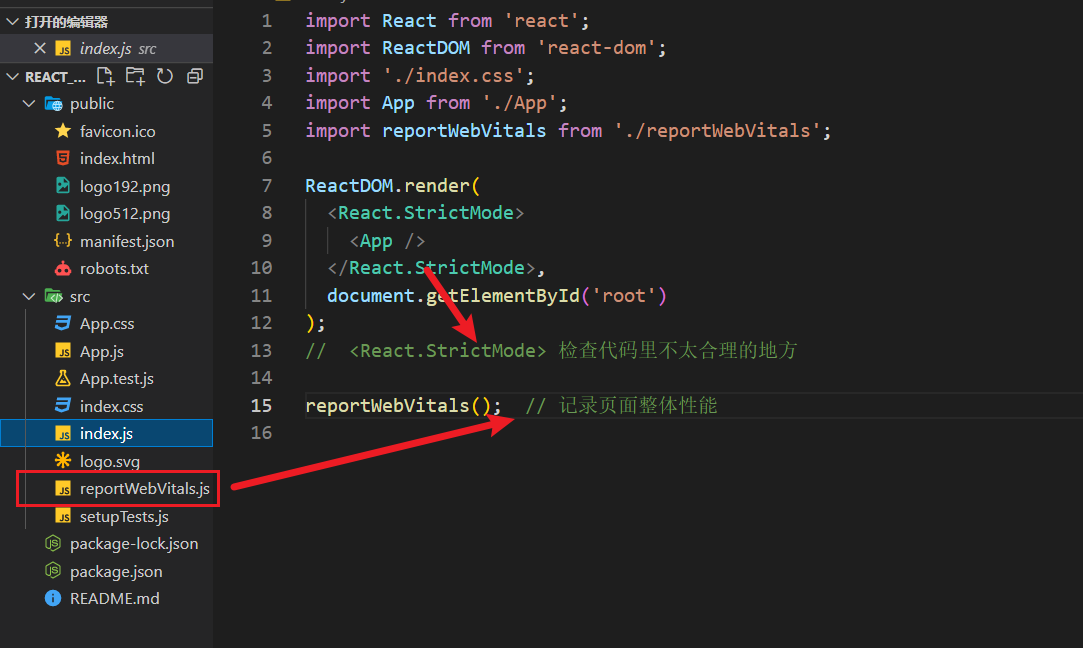Open App.css in src folder
Image resolution: width=1083 pixels, height=648 pixels.
click(107, 324)
